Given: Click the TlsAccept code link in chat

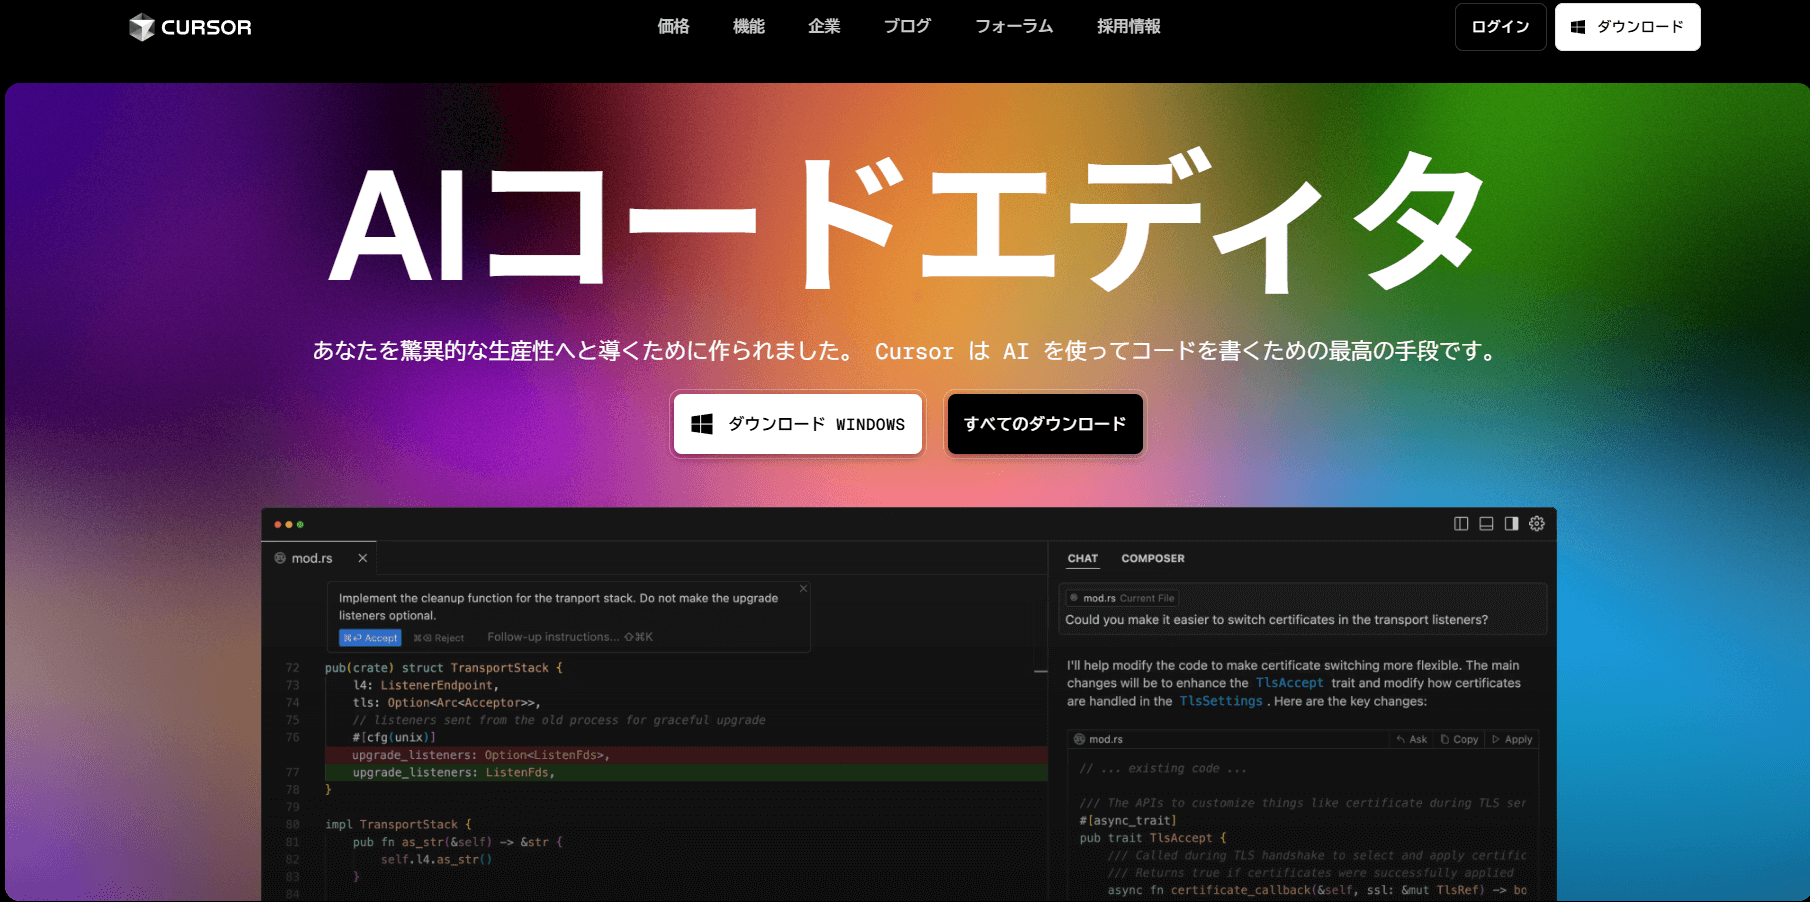Looking at the screenshot, I should 1289,683.
